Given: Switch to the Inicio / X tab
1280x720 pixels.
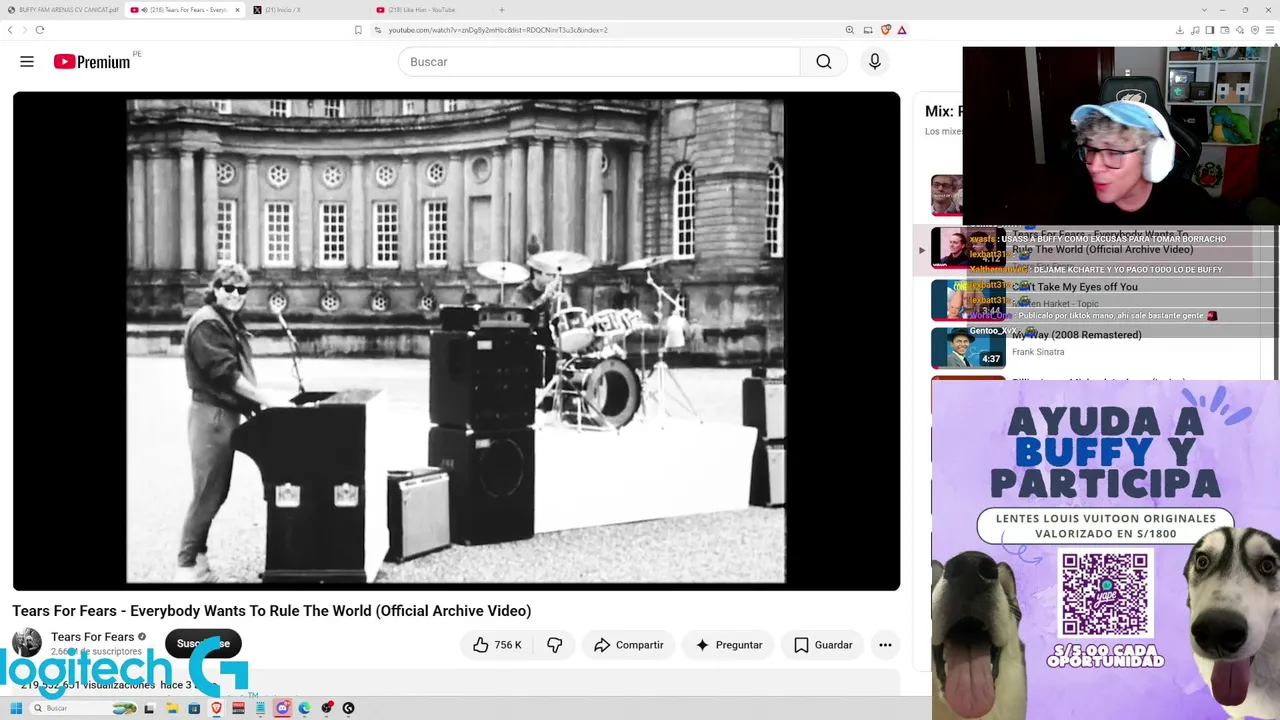Looking at the screenshot, I should pos(308,10).
